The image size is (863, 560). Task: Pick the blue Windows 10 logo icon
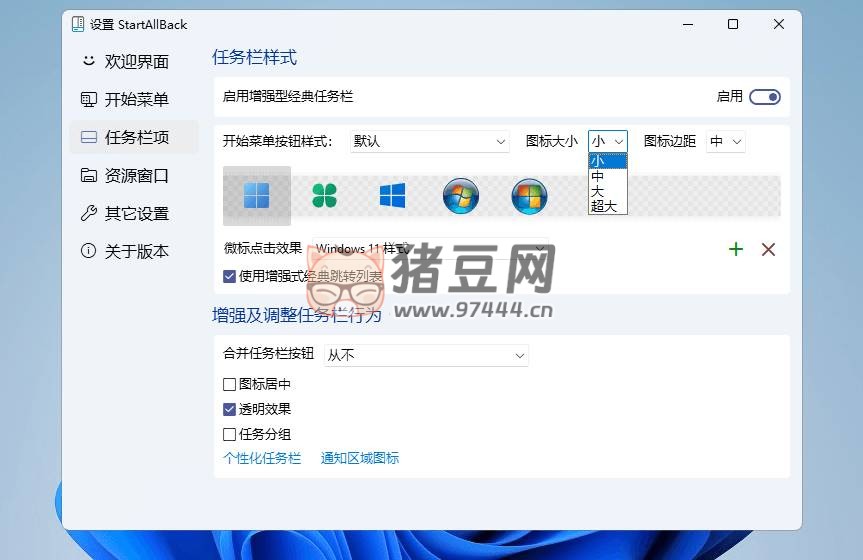click(x=392, y=196)
